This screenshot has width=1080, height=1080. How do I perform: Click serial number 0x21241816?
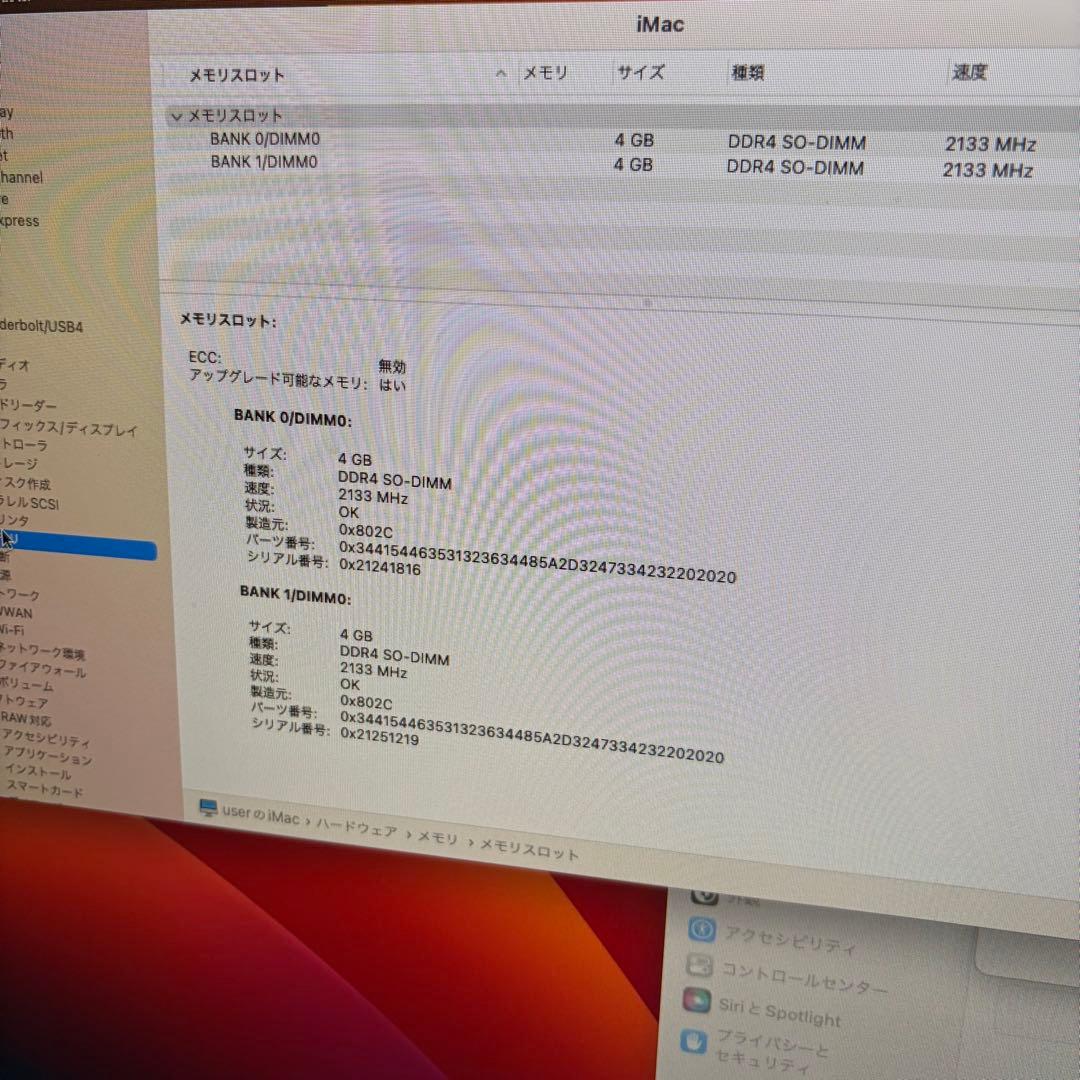coord(380,567)
